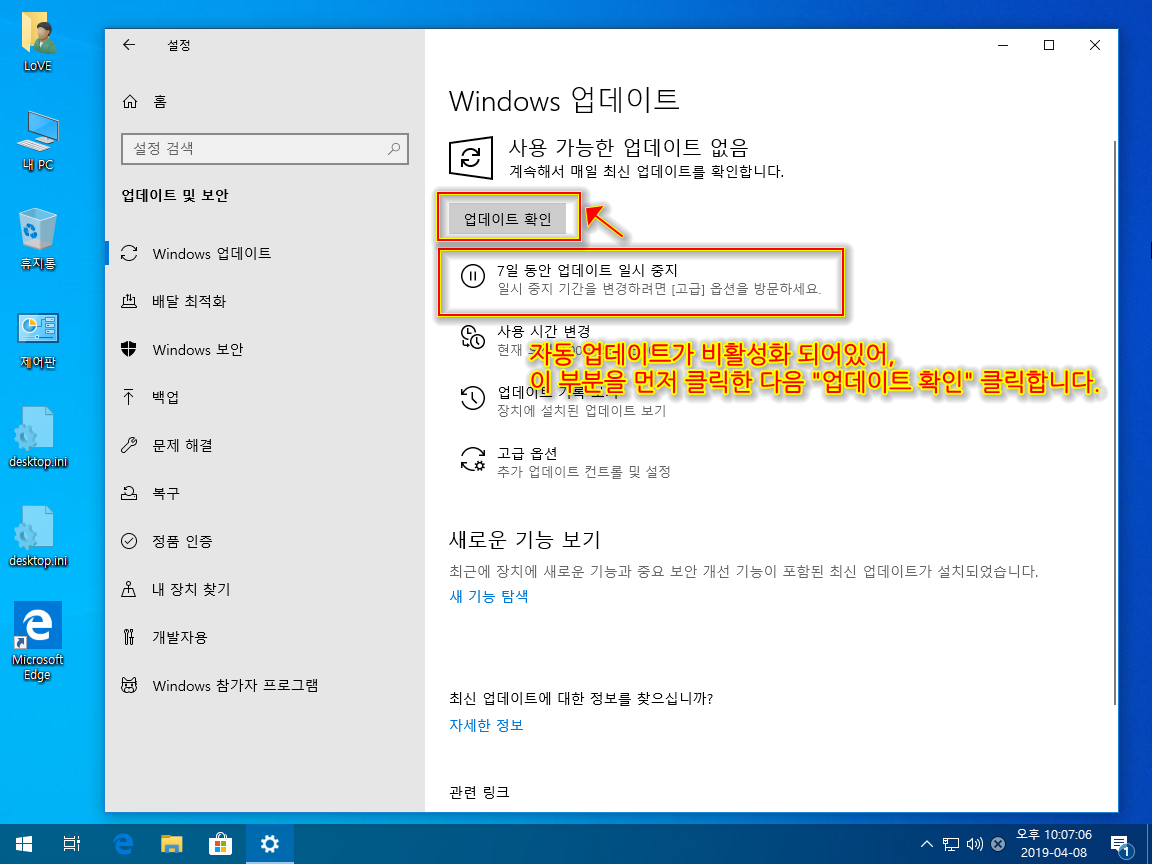
Task: Click the Windows 보안 shield icon
Action: [x=129, y=349]
